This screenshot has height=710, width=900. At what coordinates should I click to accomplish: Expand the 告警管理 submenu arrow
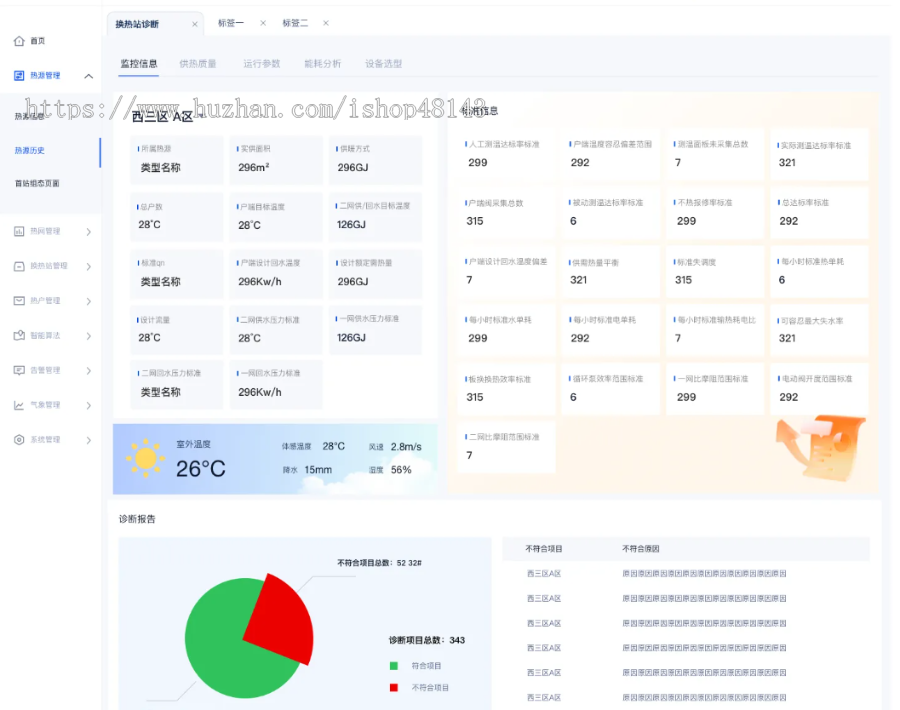[88, 371]
